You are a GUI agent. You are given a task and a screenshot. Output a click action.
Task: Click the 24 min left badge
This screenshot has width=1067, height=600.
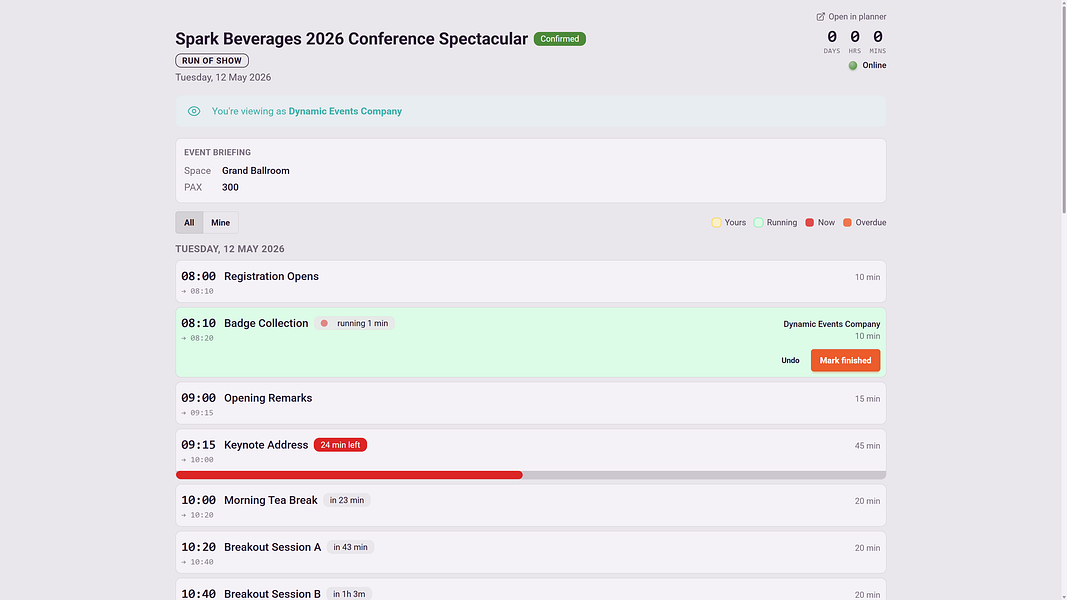(340, 445)
